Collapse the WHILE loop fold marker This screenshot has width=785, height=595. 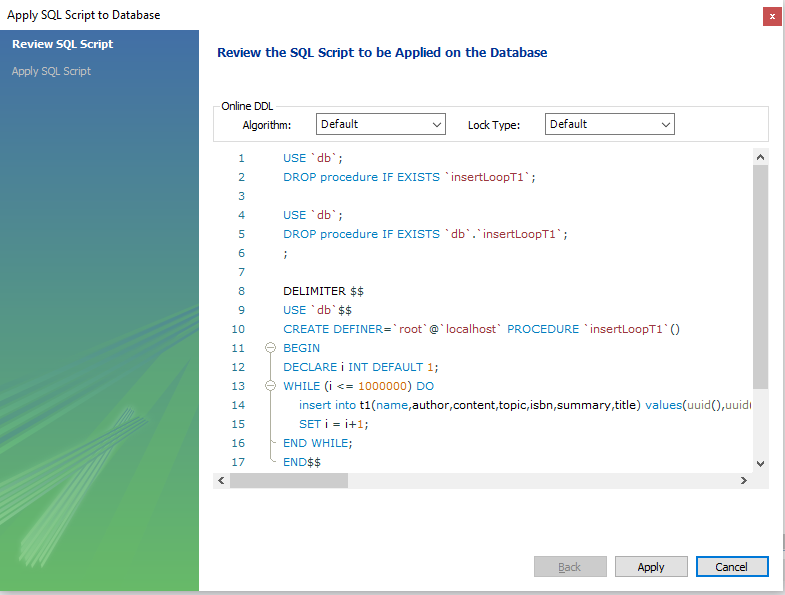tap(271, 386)
